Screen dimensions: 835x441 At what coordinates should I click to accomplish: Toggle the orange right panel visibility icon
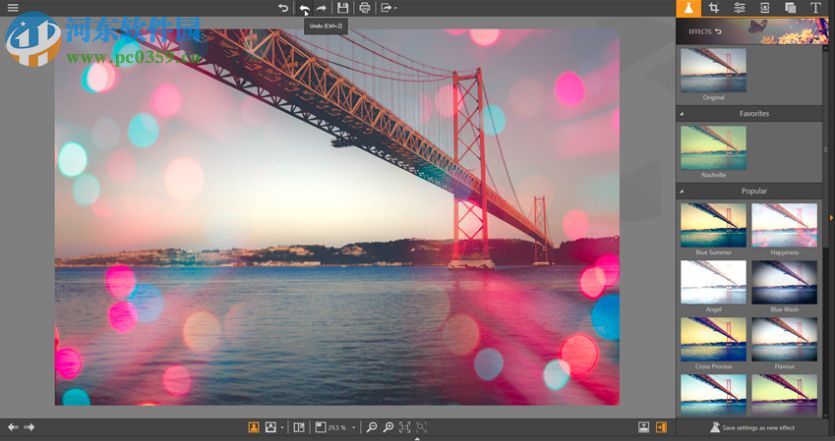point(661,427)
